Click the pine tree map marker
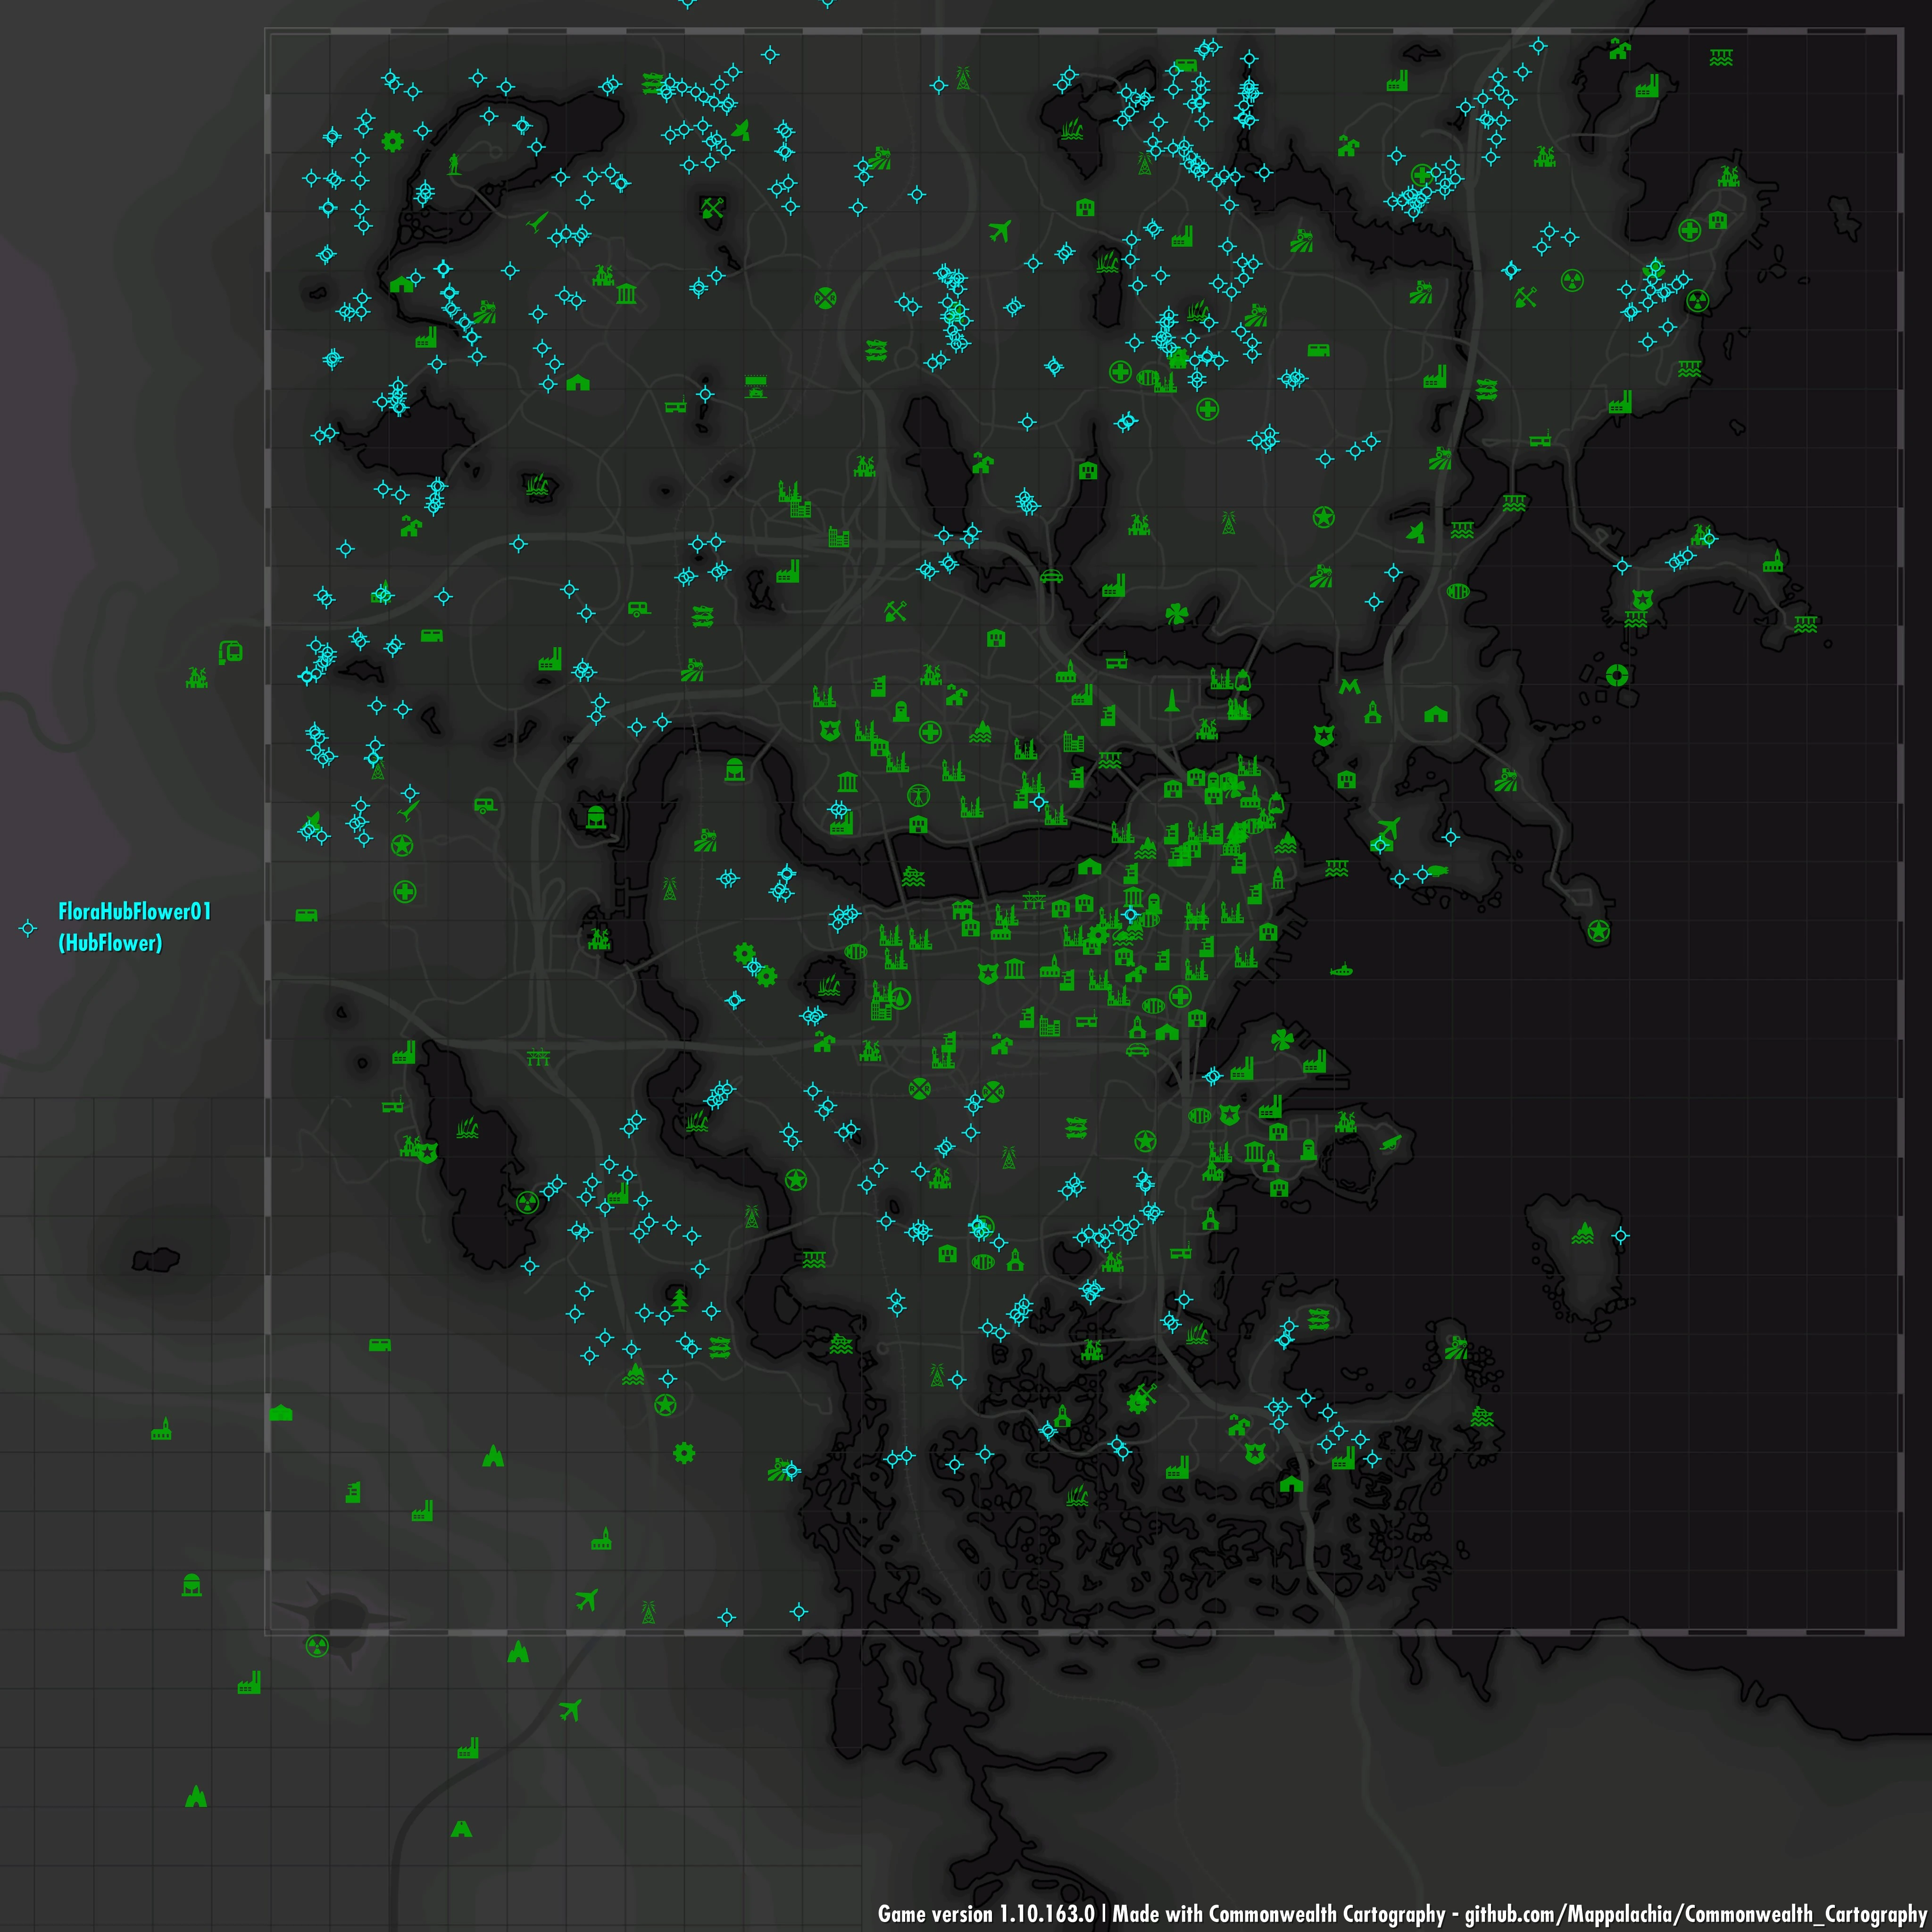 tap(681, 1299)
